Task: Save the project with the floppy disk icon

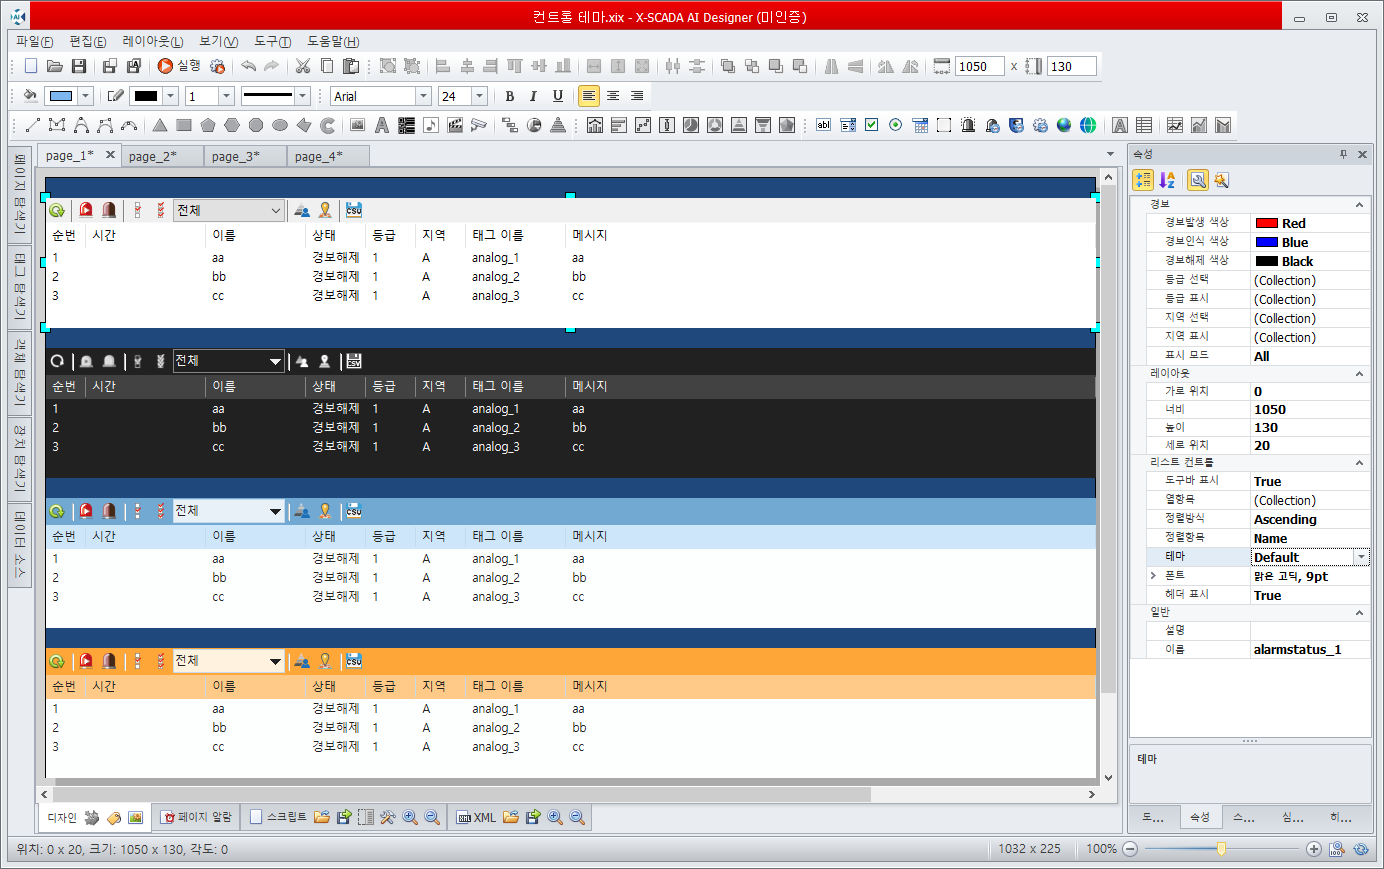Action: click(79, 66)
